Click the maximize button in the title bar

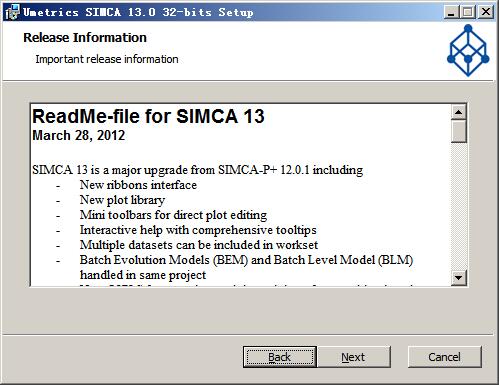pyautogui.click(x=468, y=12)
